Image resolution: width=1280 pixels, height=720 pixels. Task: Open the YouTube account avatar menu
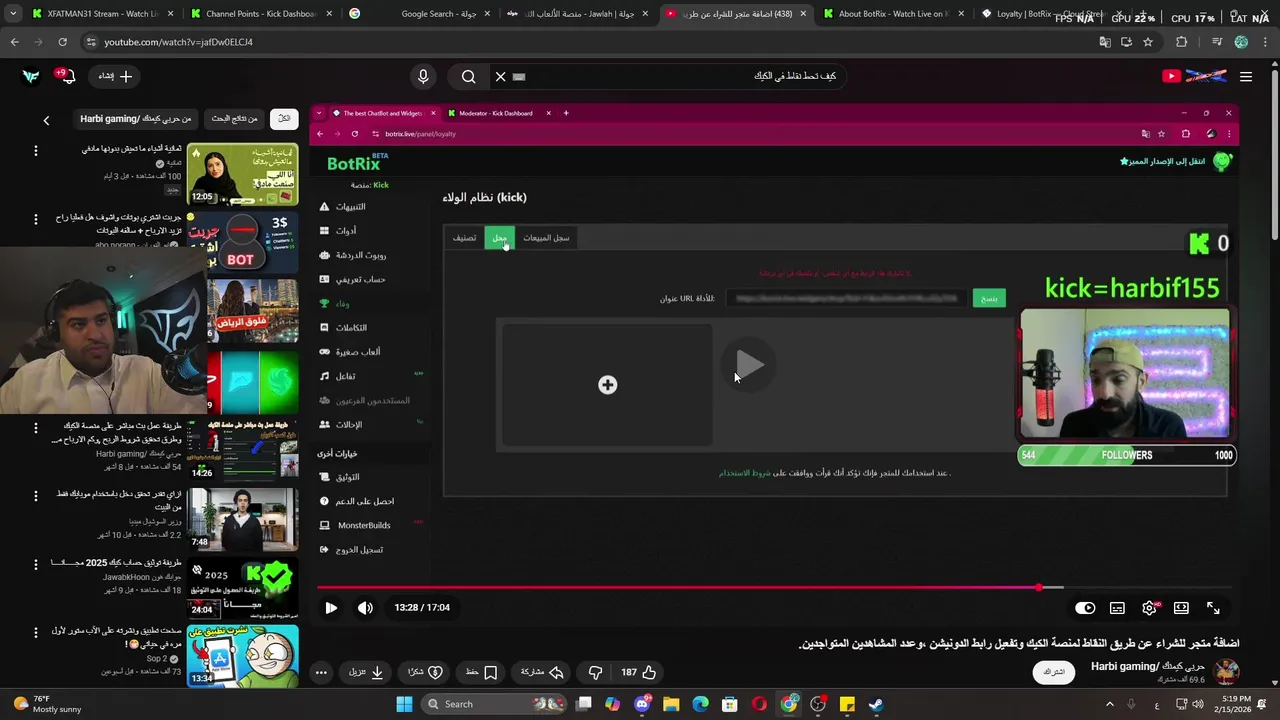point(31,76)
